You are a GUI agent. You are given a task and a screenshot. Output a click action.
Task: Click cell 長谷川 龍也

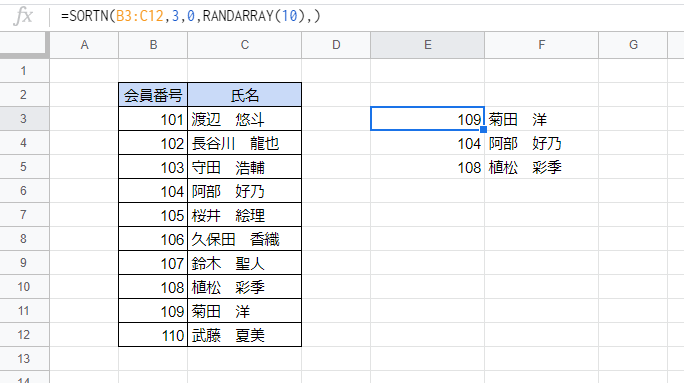[245, 143]
